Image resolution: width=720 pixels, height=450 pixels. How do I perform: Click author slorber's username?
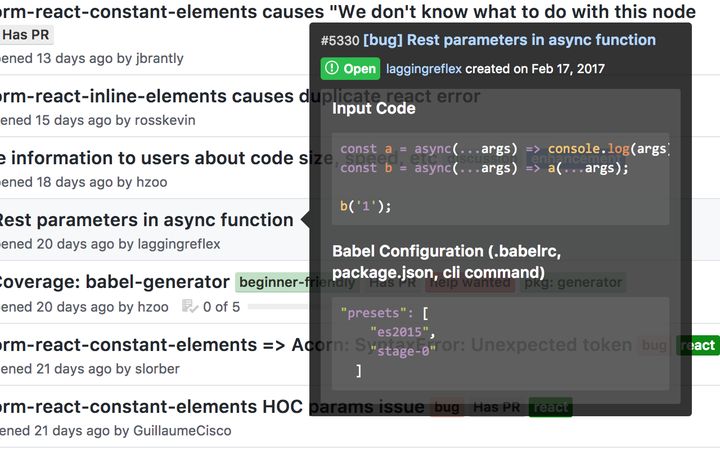click(157, 369)
